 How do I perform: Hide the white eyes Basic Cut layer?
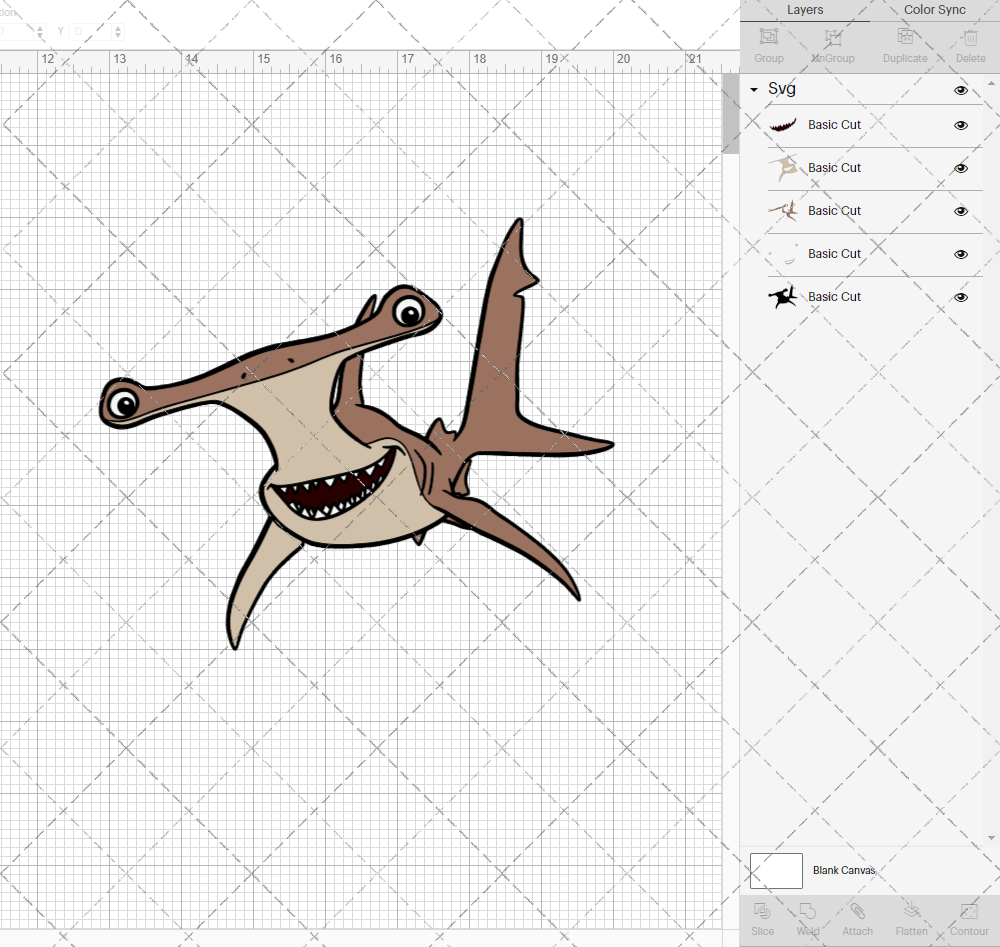point(960,254)
